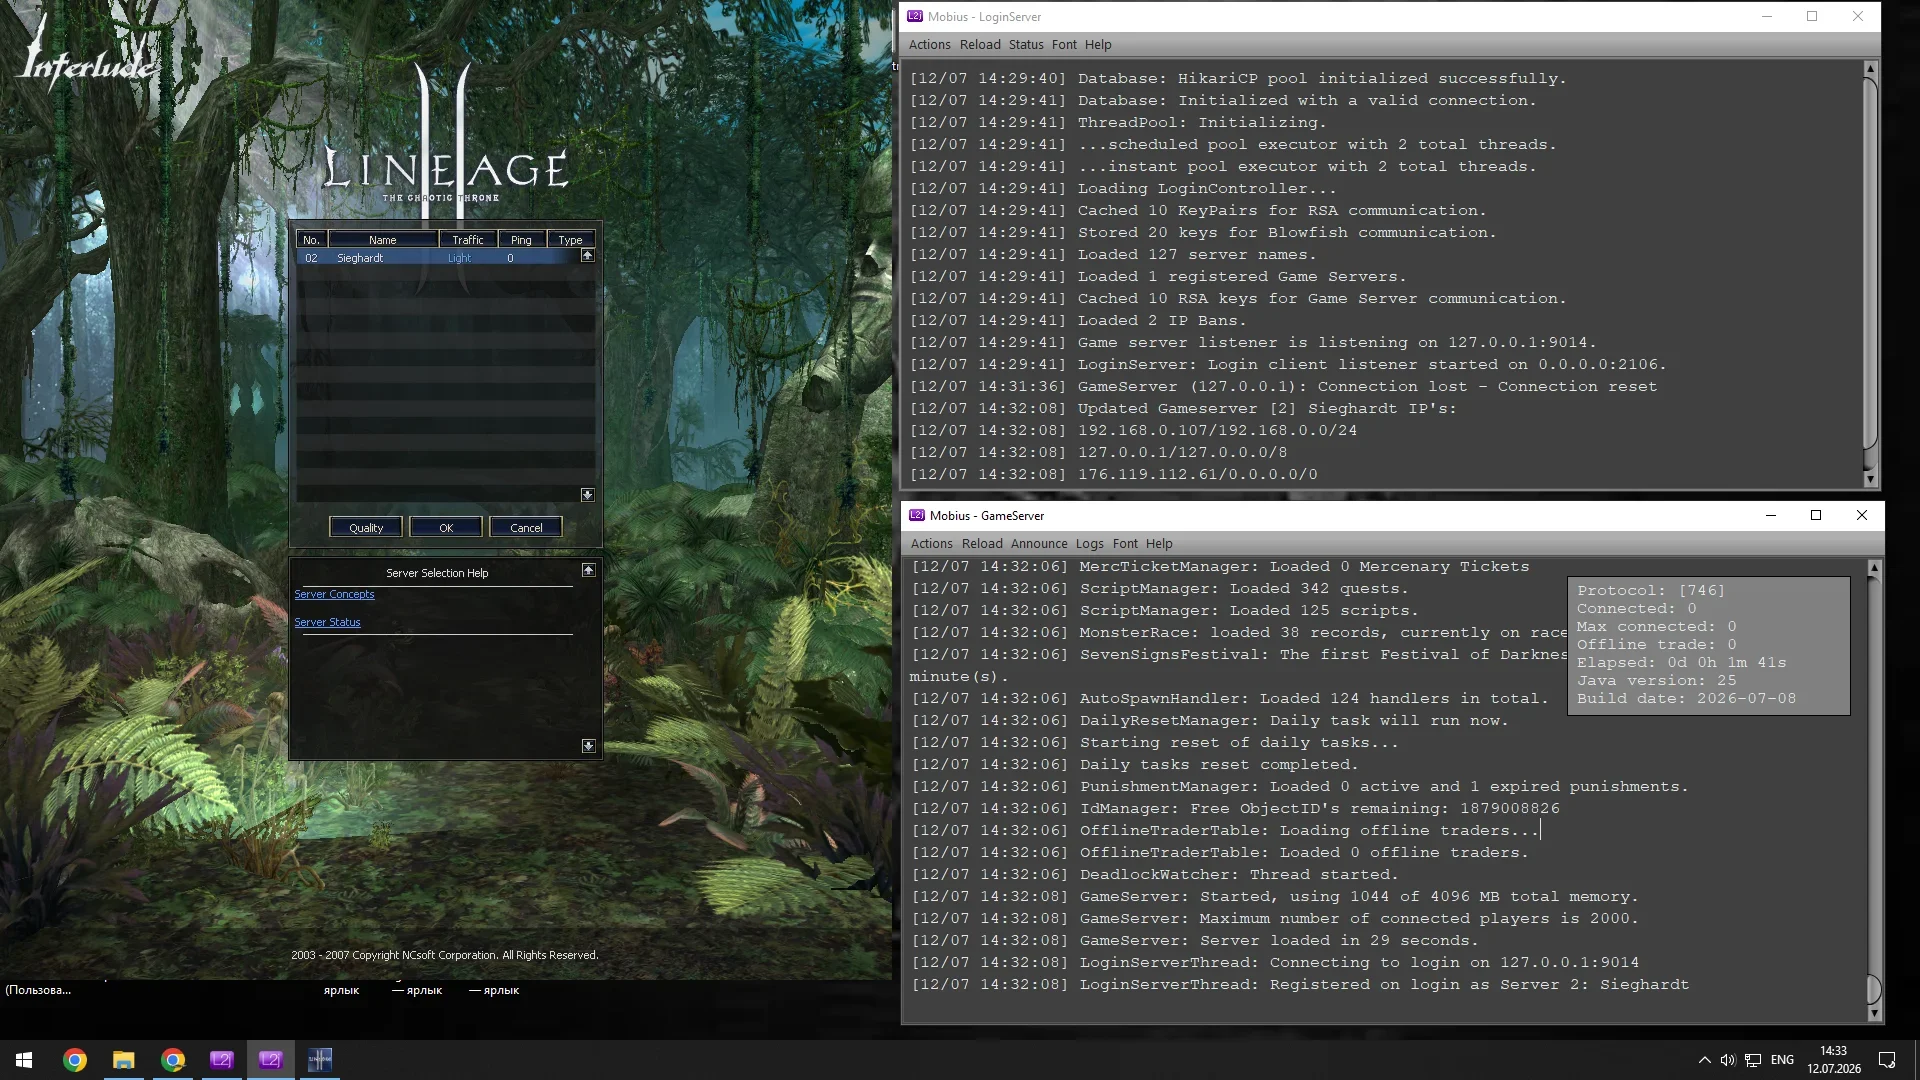The width and height of the screenshot is (1920, 1080).
Task: Close the Mobius GameServer window
Action: tap(1862, 516)
